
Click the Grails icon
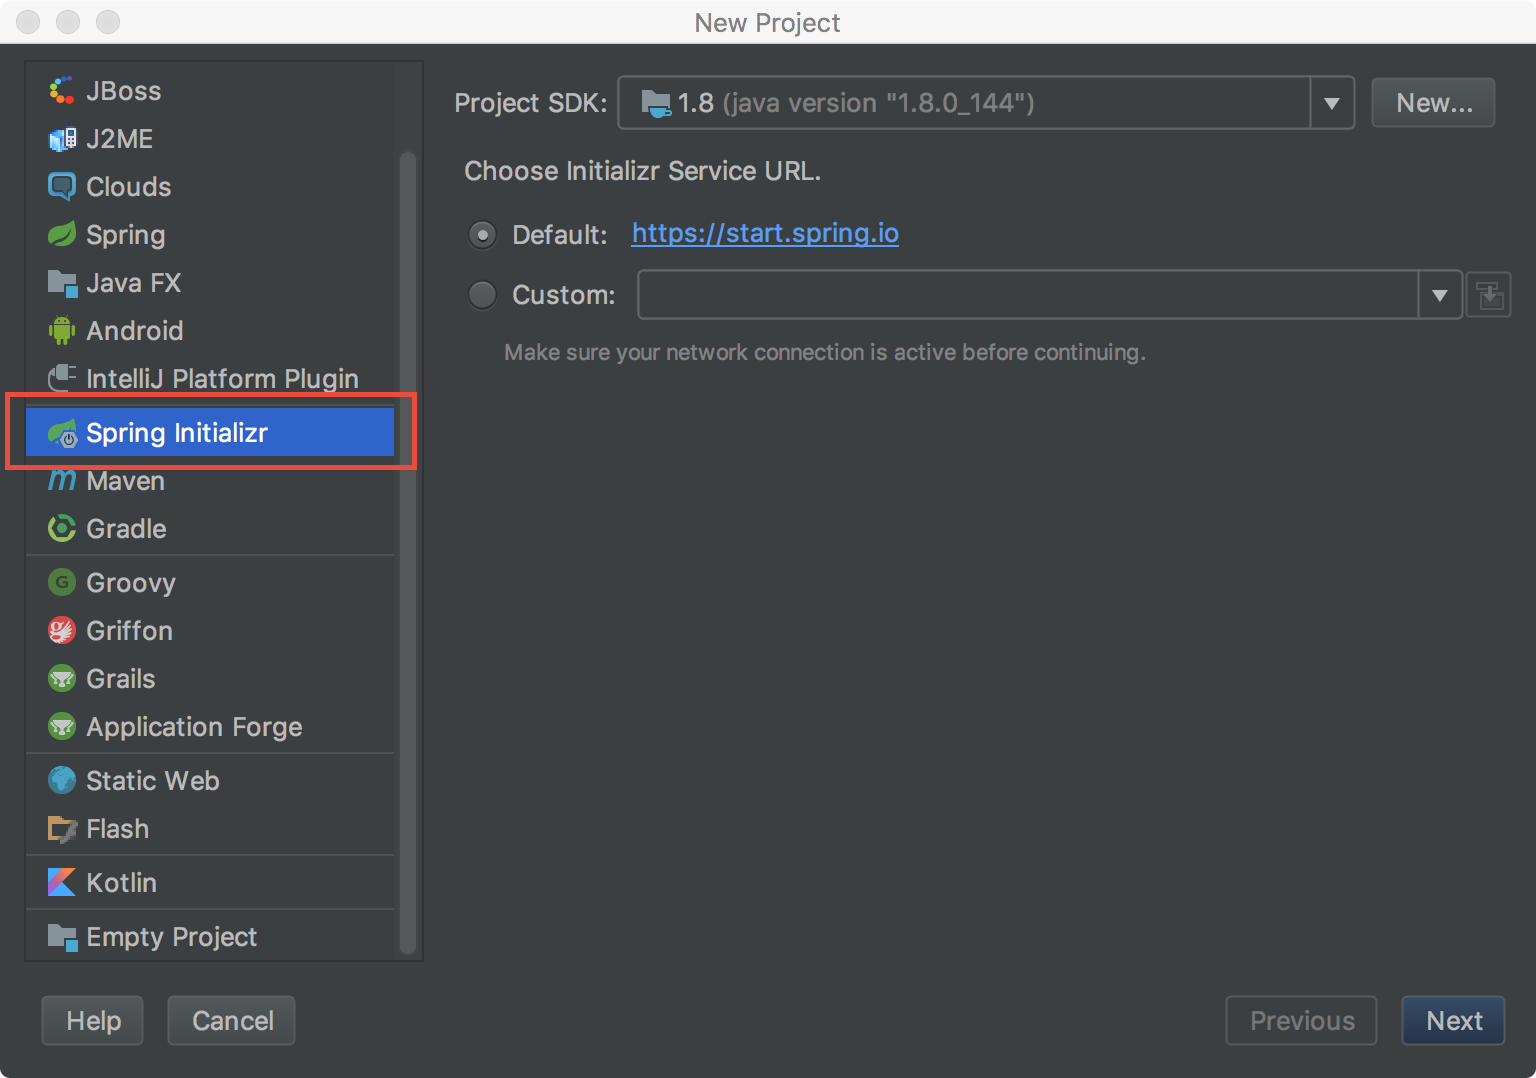click(x=62, y=679)
